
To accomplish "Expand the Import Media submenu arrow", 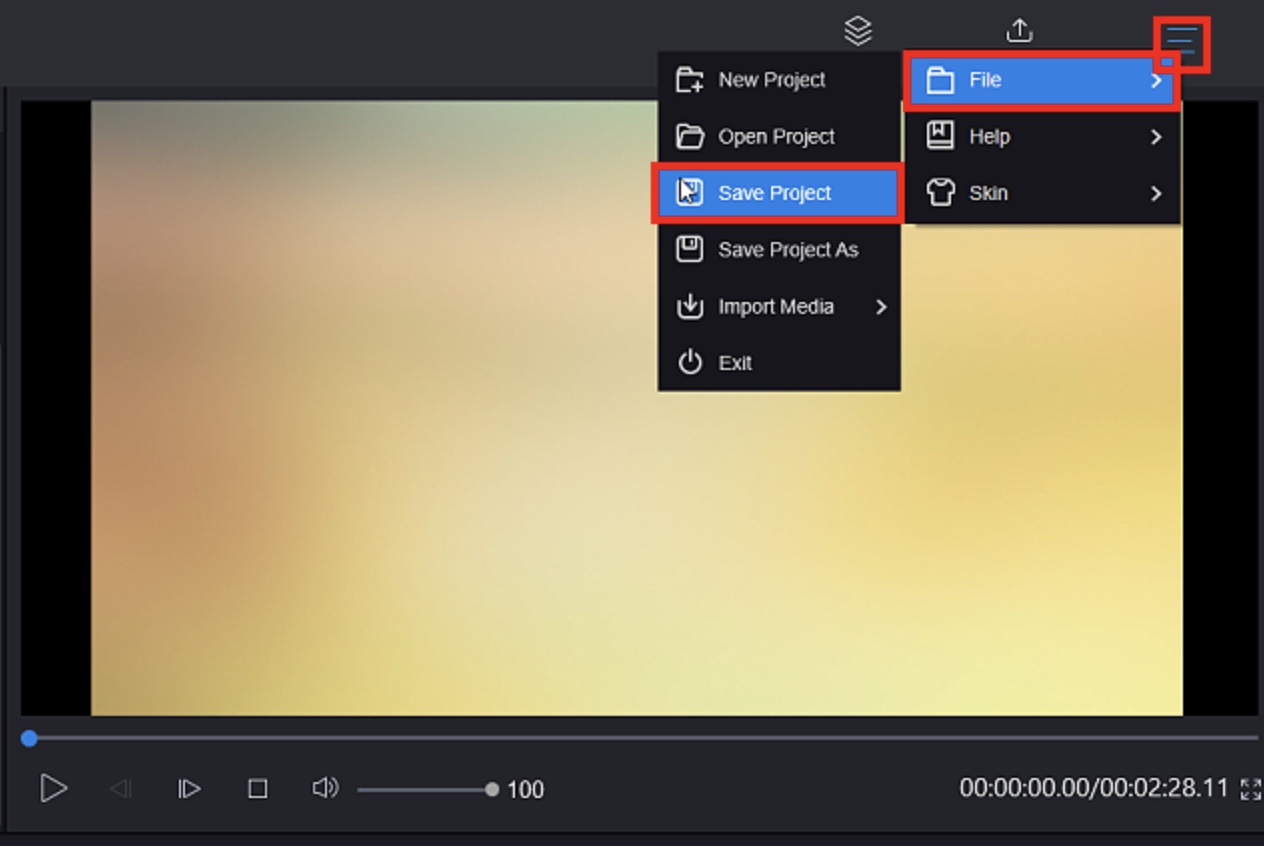I will click(x=881, y=306).
